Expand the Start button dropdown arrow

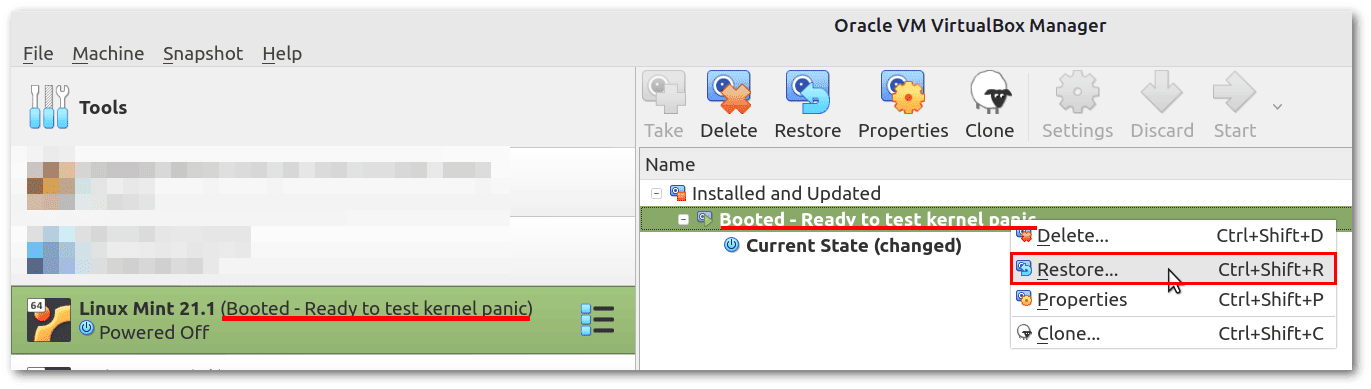click(x=1277, y=106)
